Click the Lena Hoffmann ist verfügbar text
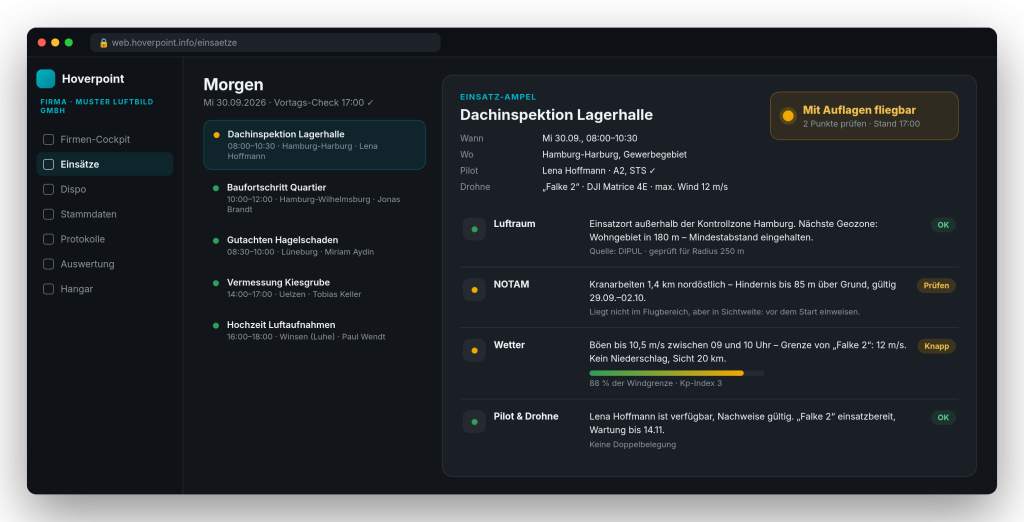Viewport: 1024px width, 522px height. (x=743, y=423)
